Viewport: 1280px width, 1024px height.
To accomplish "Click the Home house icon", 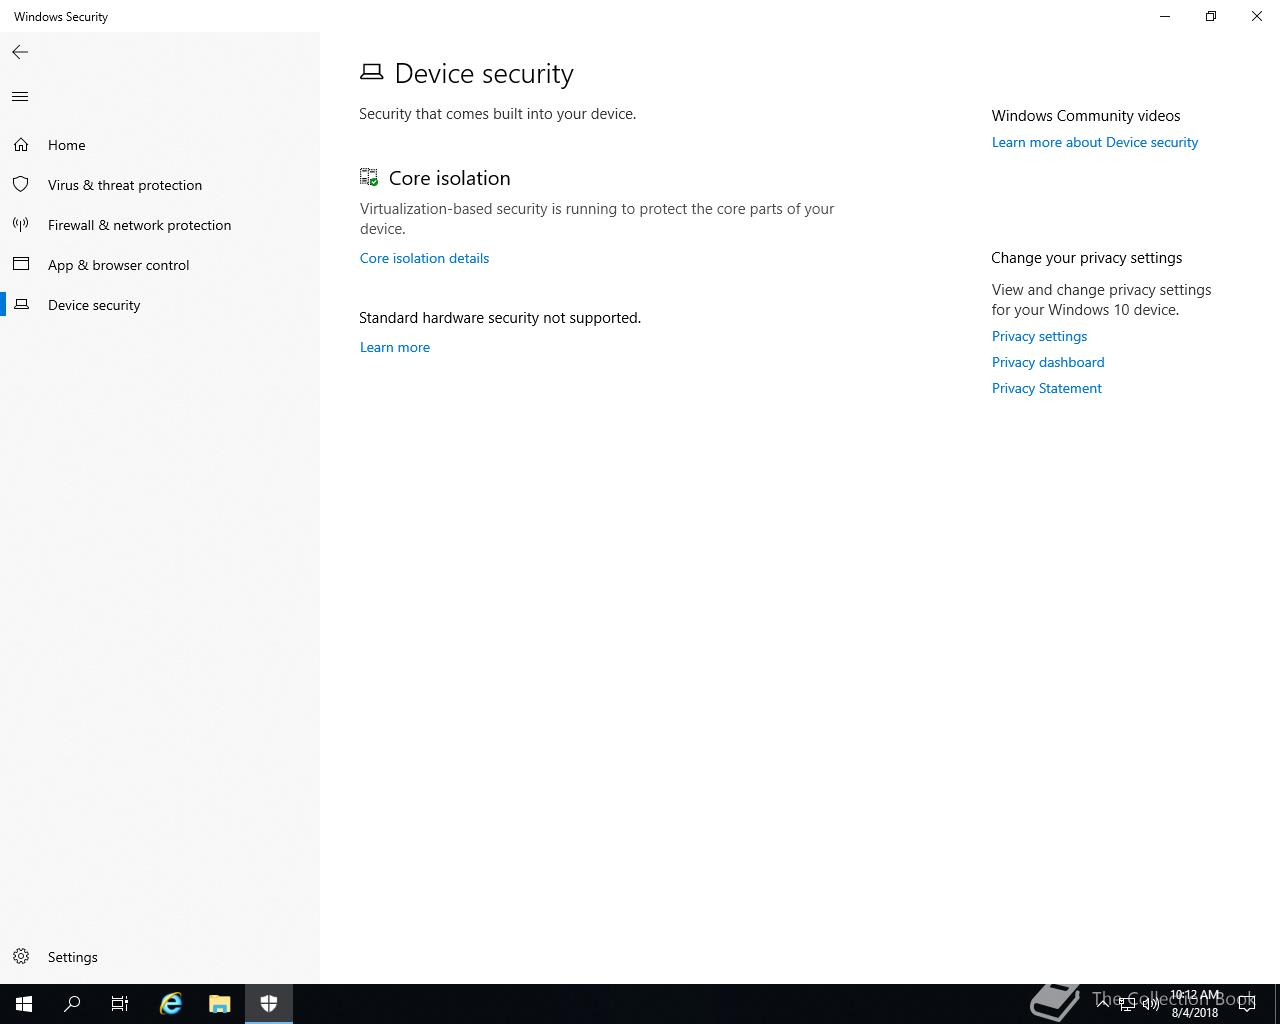I will click(x=21, y=145).
